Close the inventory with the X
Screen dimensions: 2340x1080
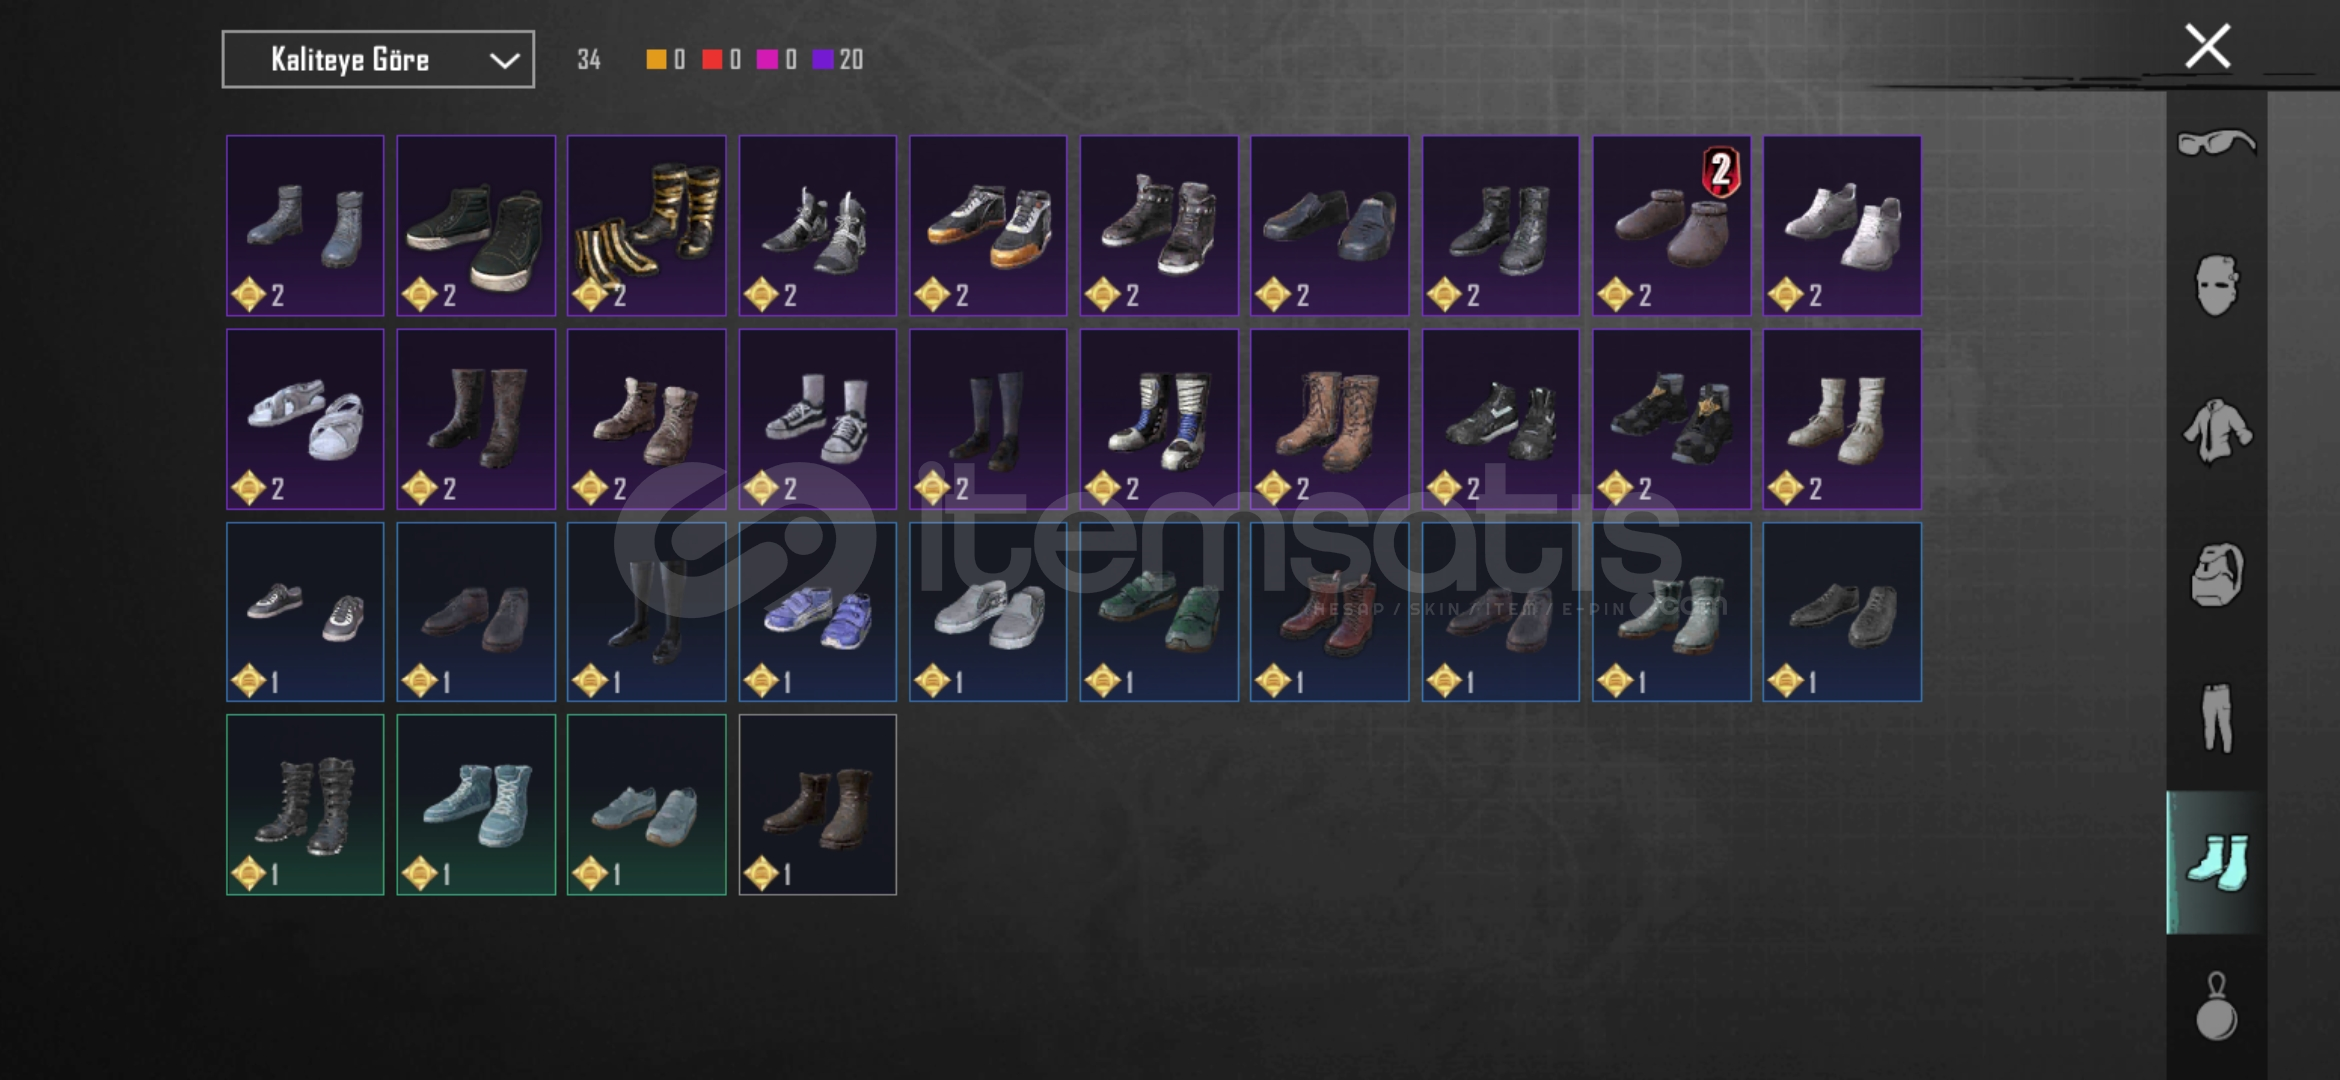(x=2207, y=46)
